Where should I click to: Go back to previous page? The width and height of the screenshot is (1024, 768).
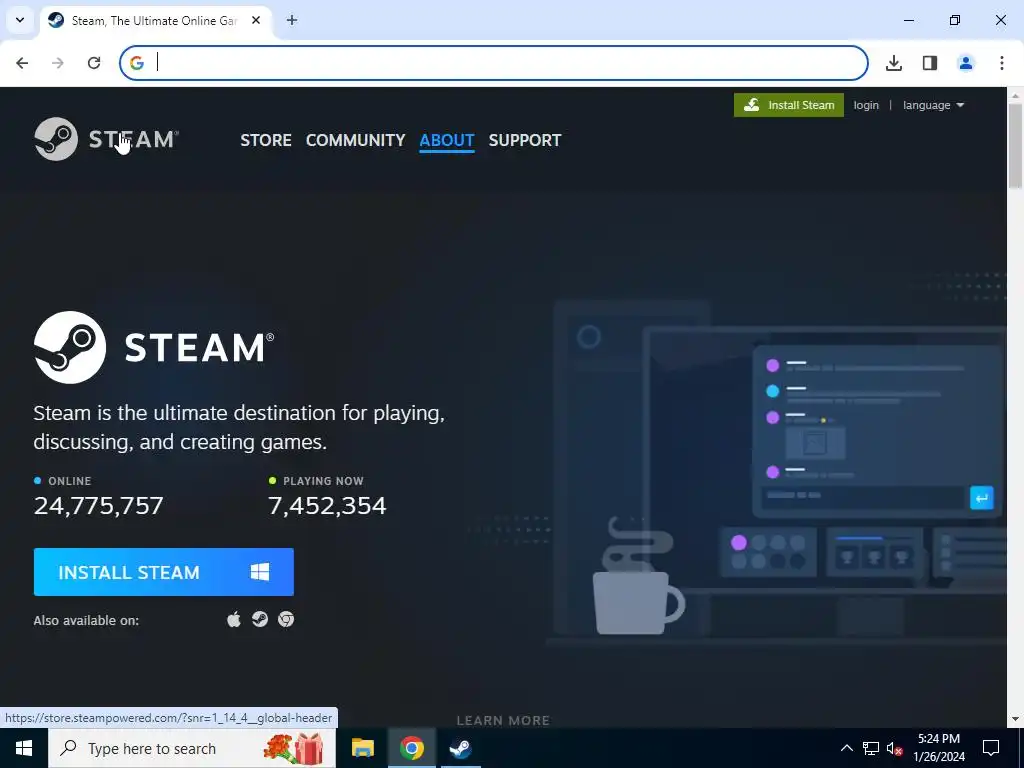(22, 63)
